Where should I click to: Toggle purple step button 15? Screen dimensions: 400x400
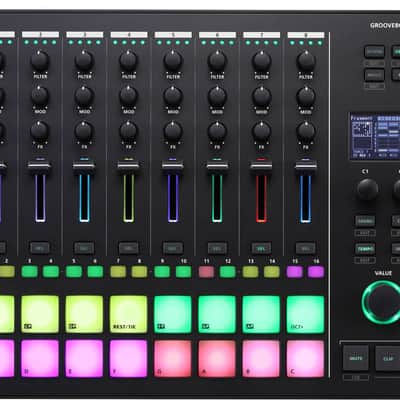295,272
